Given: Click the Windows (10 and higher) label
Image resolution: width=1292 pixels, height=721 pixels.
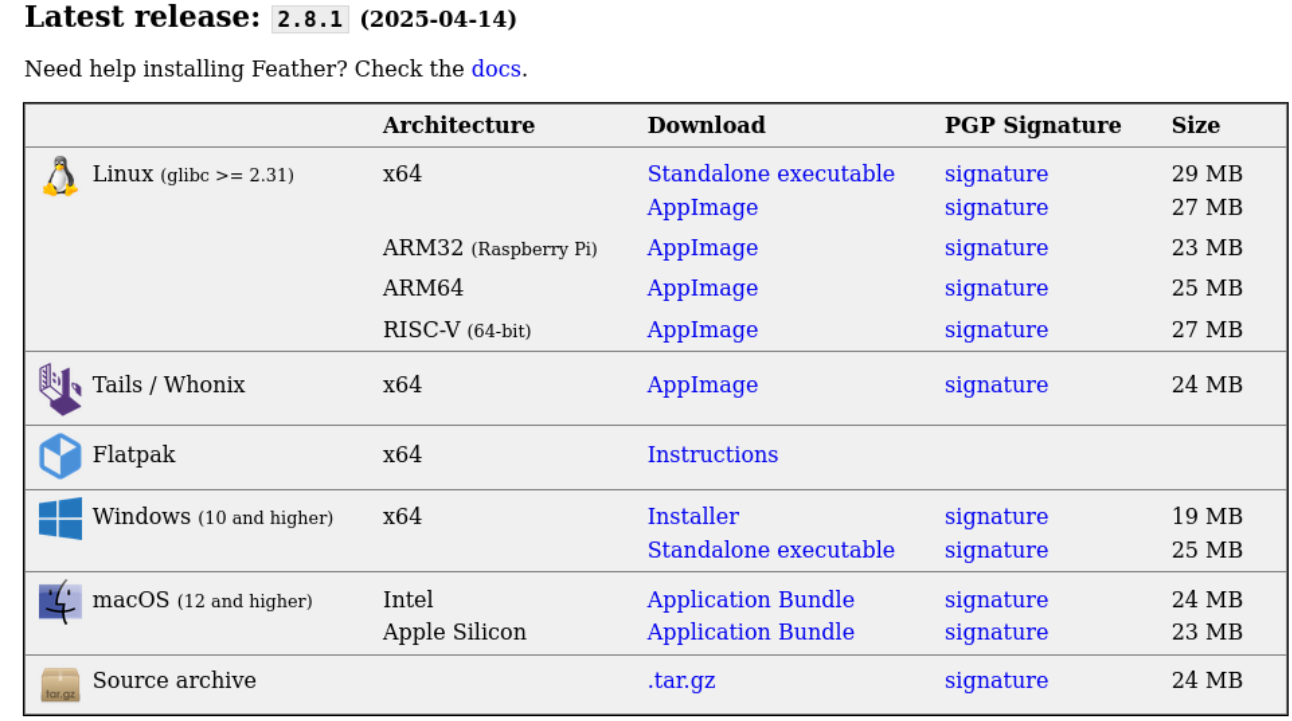Looking at the screenshot, I should pyautogui.click(x=213, y=517).
